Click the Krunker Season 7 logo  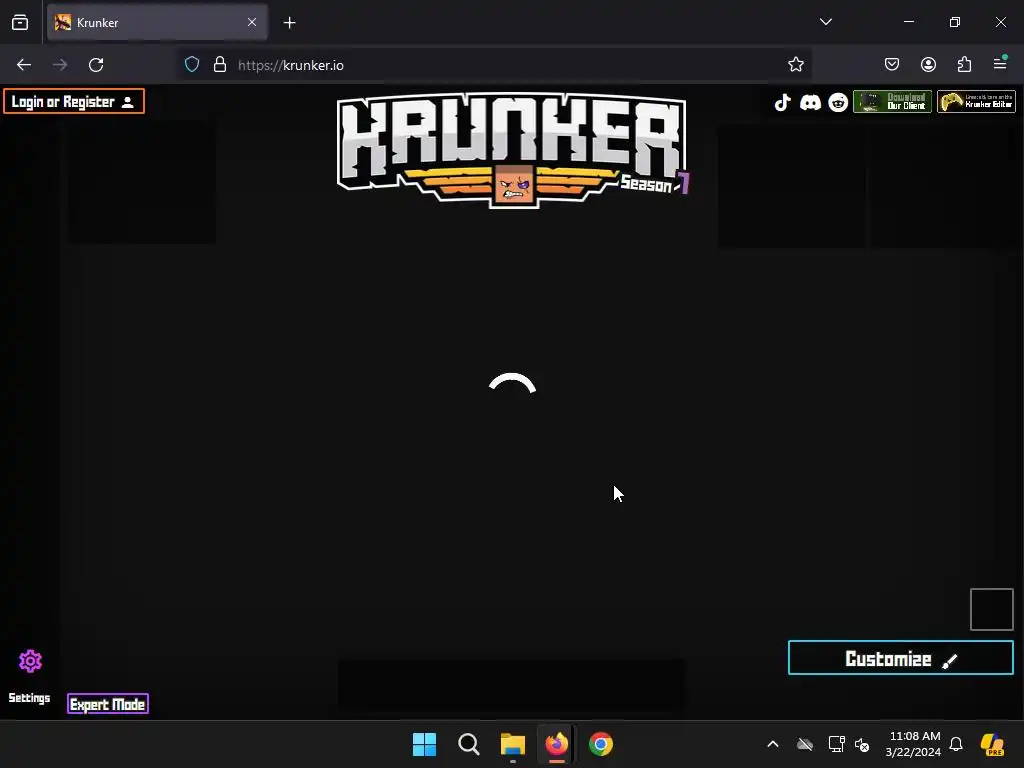tap(512, 150)
